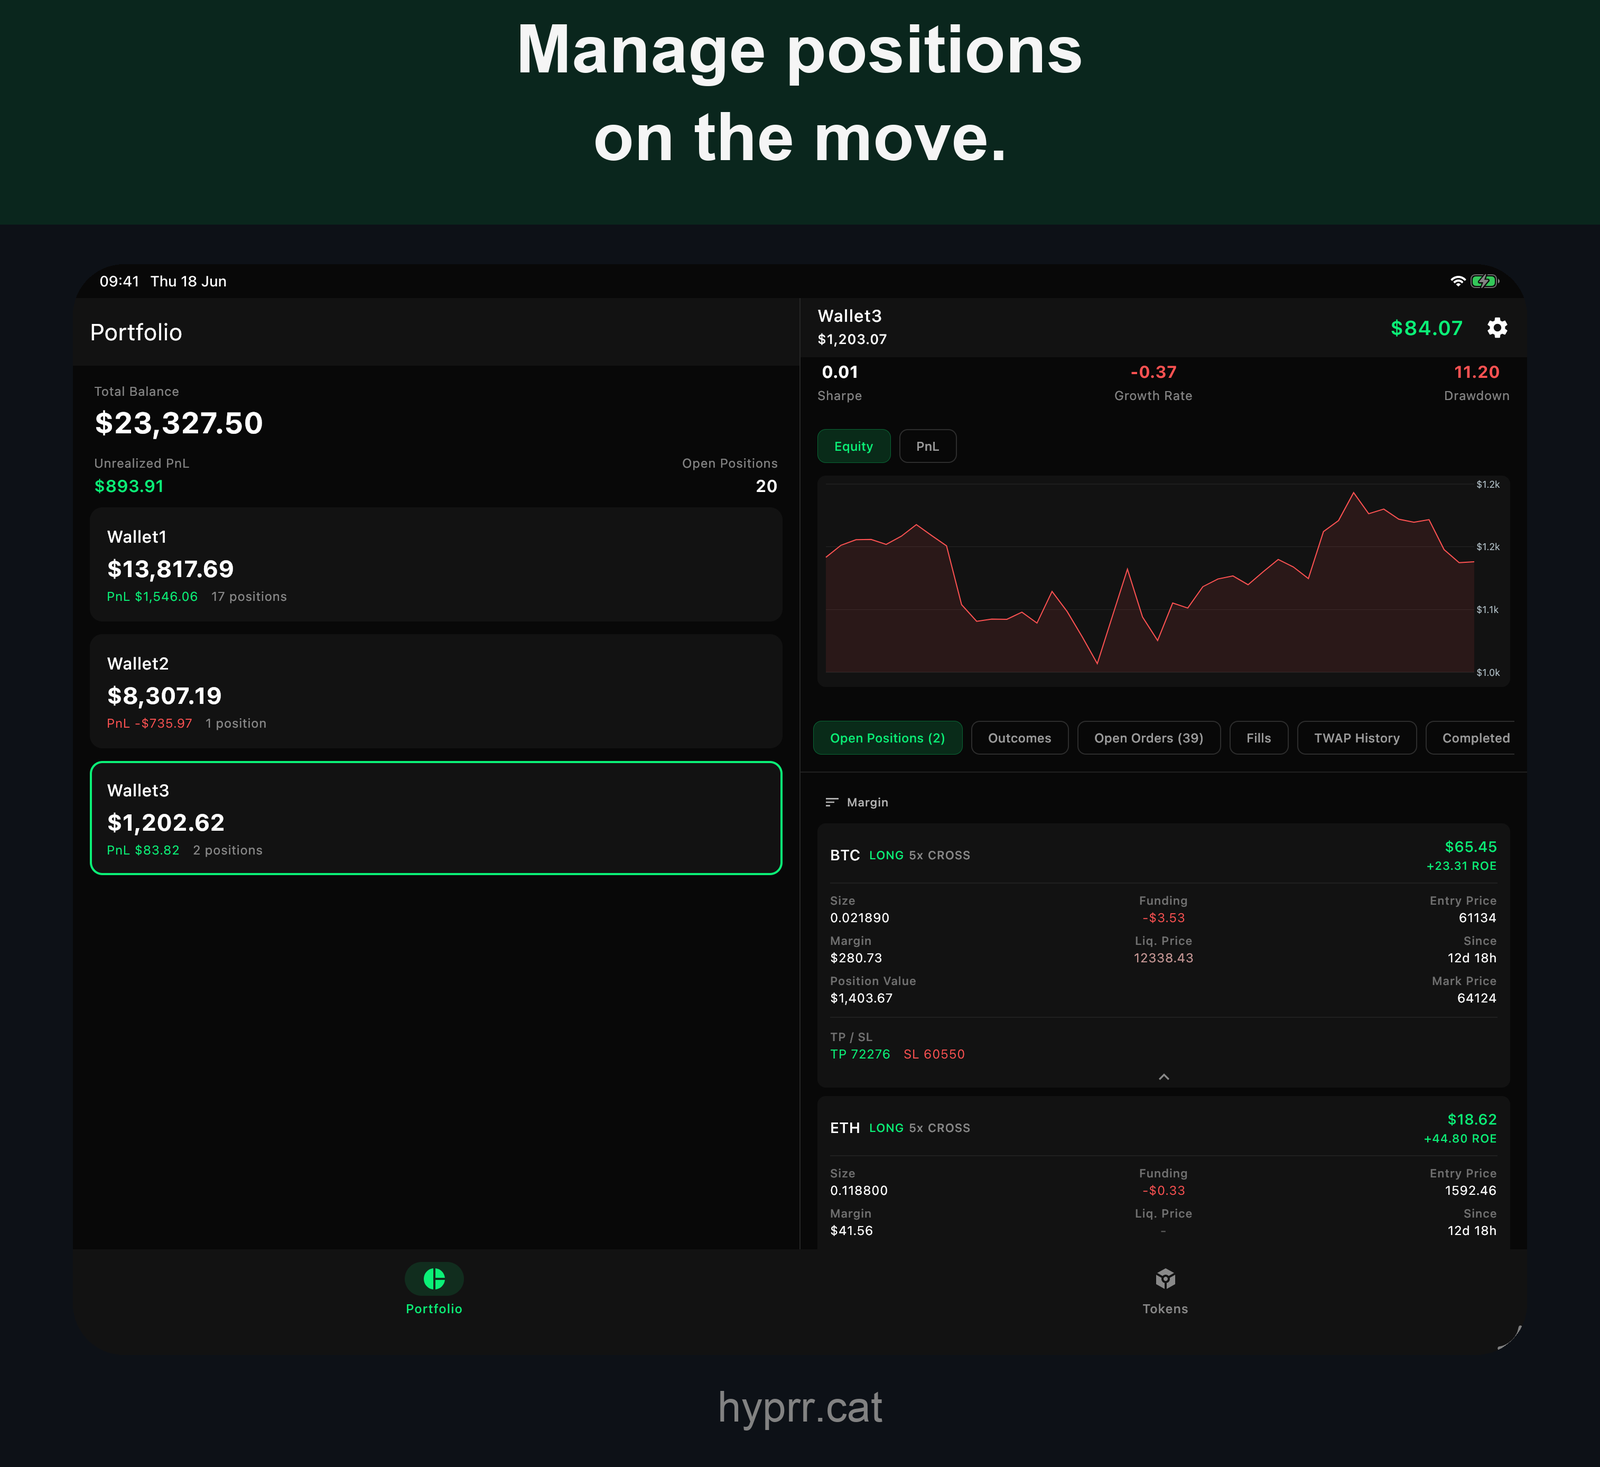Click Wallet1 PnL $1,546.06

click(x=152, y=597)
